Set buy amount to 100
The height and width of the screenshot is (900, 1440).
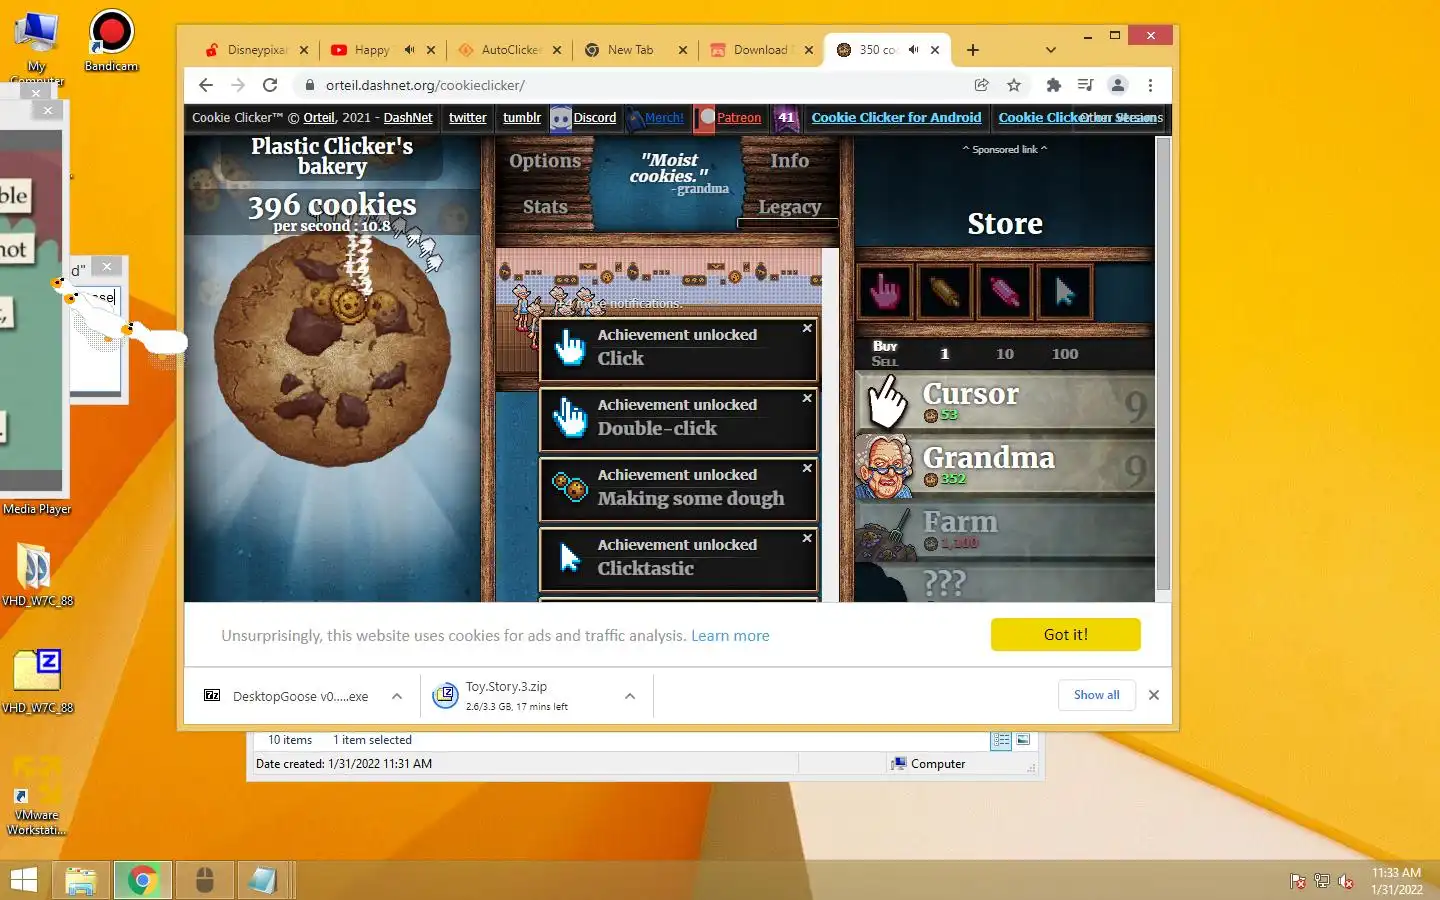1065,354
